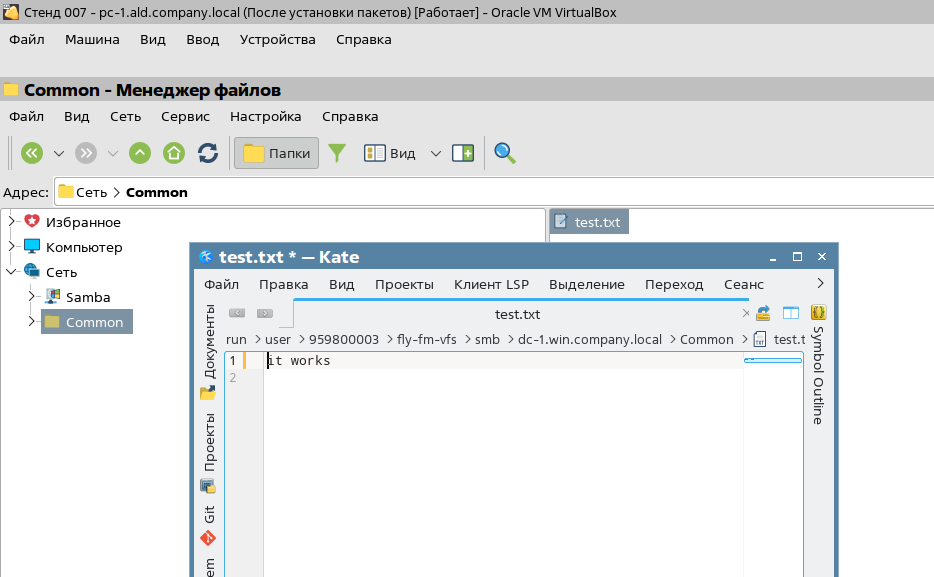Screen dimensions: 934x577
Task: Expand the Samba tree node
Action: coord(32,296)
